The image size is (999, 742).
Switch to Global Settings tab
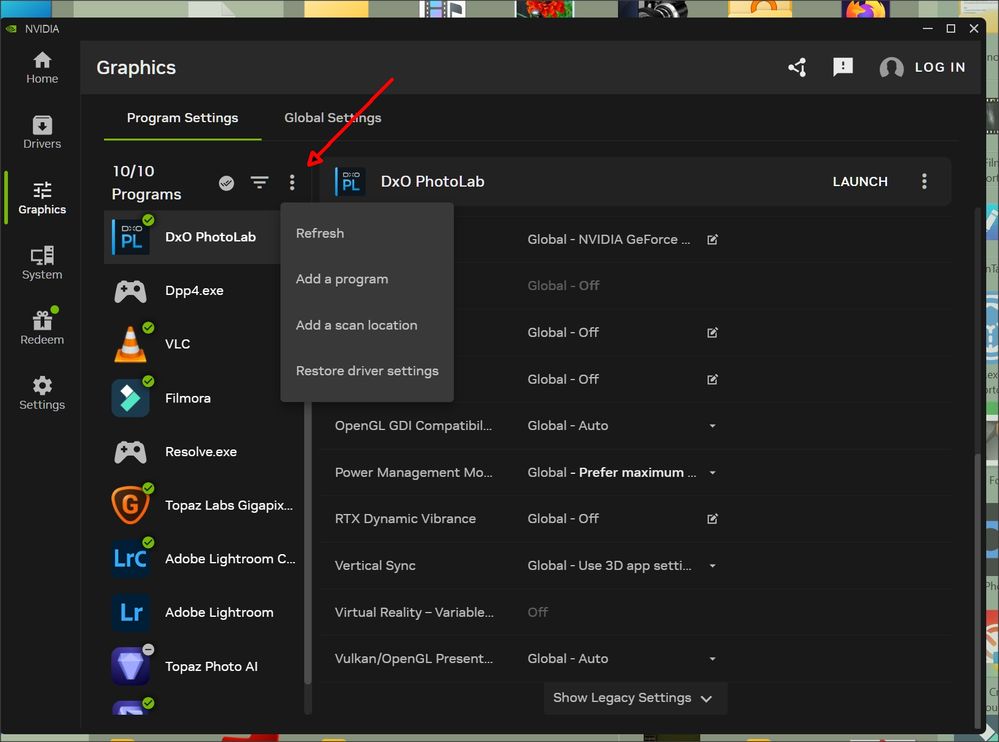(333, 118)
